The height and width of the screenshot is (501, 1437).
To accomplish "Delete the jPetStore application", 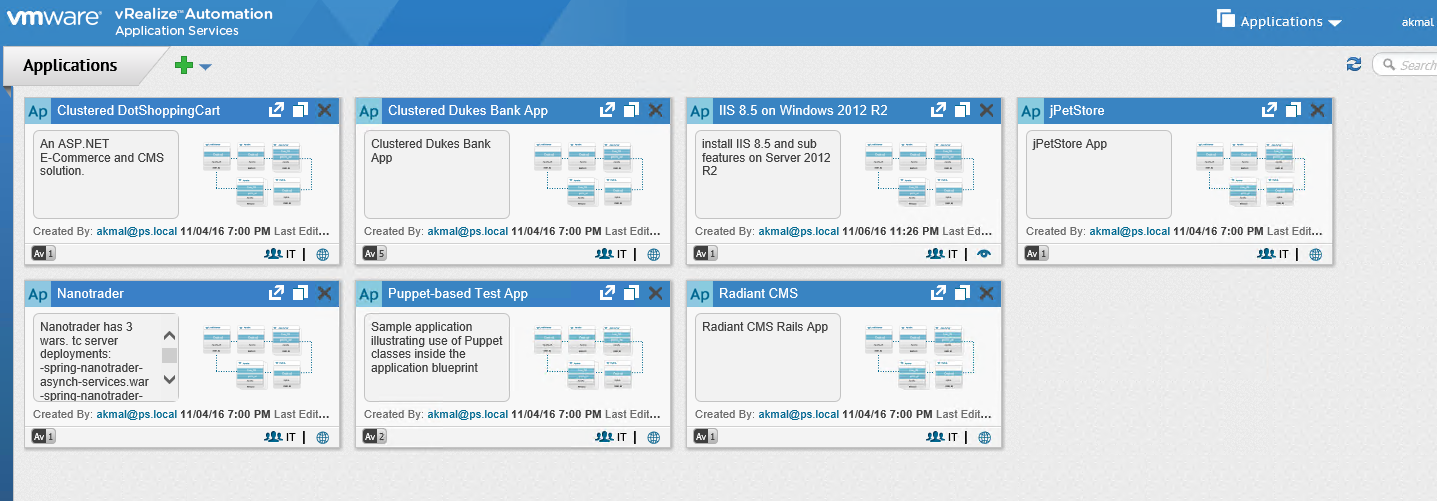I will 1317,110.
